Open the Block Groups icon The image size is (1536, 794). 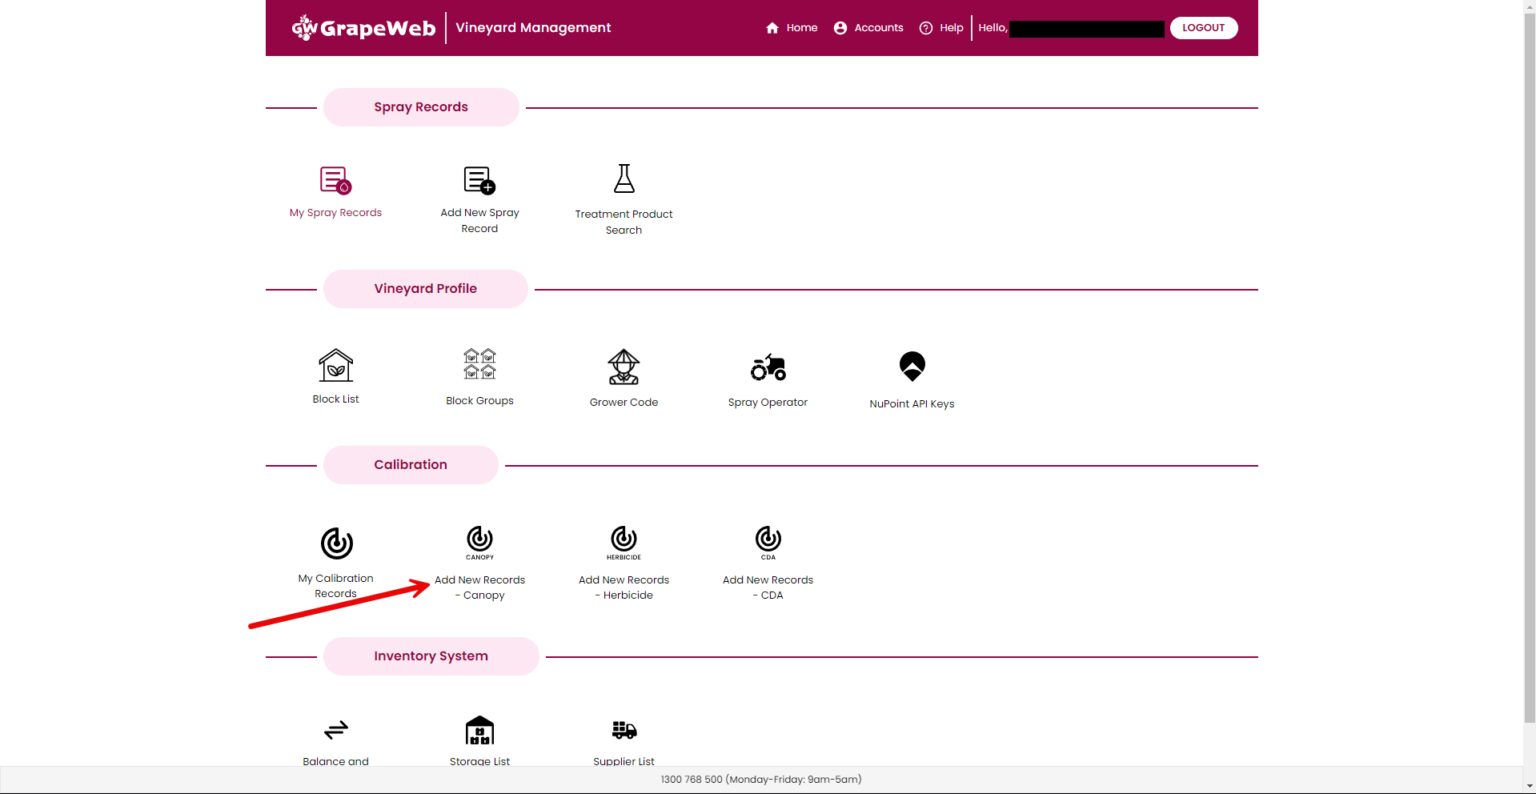[x=480, y=364]
